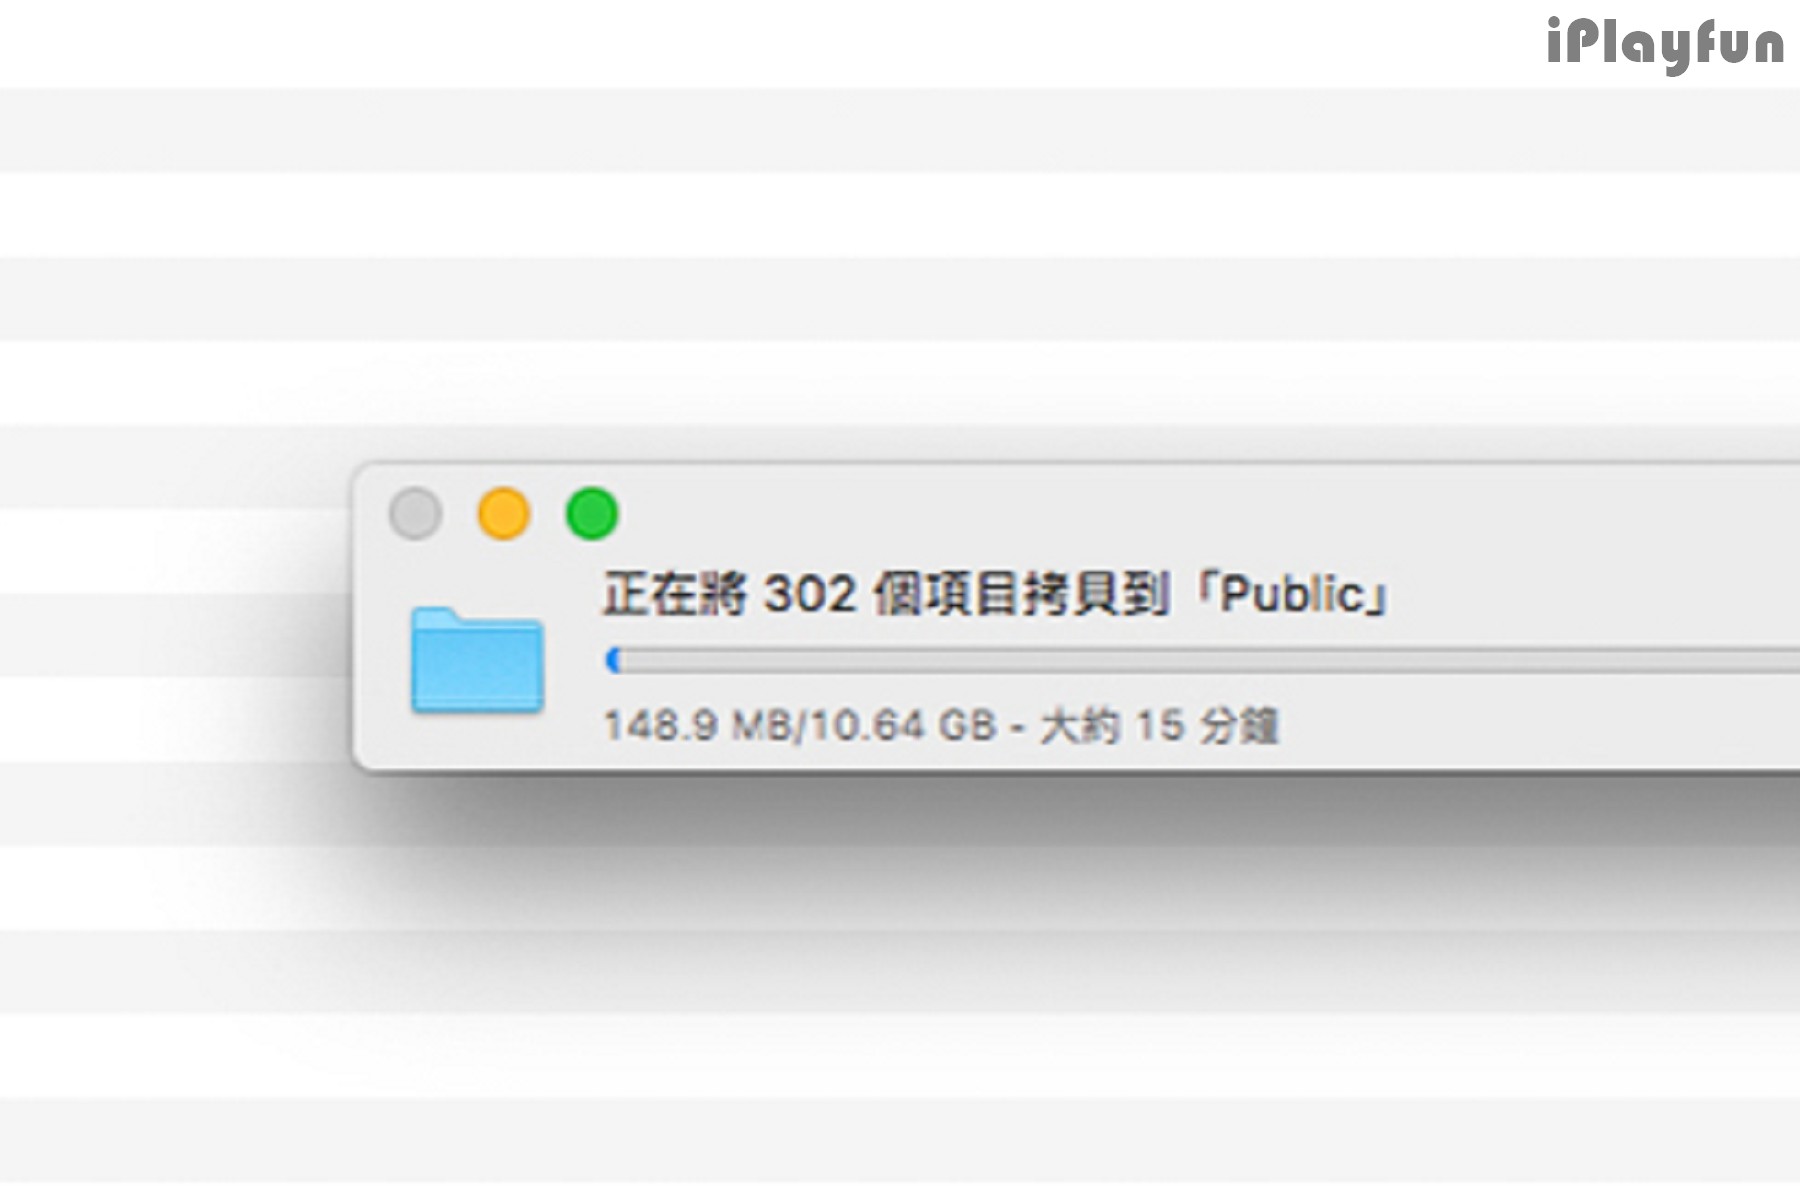Screen dimensions: 1800x1200
Task: Click the 拷貝到 text in the title
Action: 1095,594
